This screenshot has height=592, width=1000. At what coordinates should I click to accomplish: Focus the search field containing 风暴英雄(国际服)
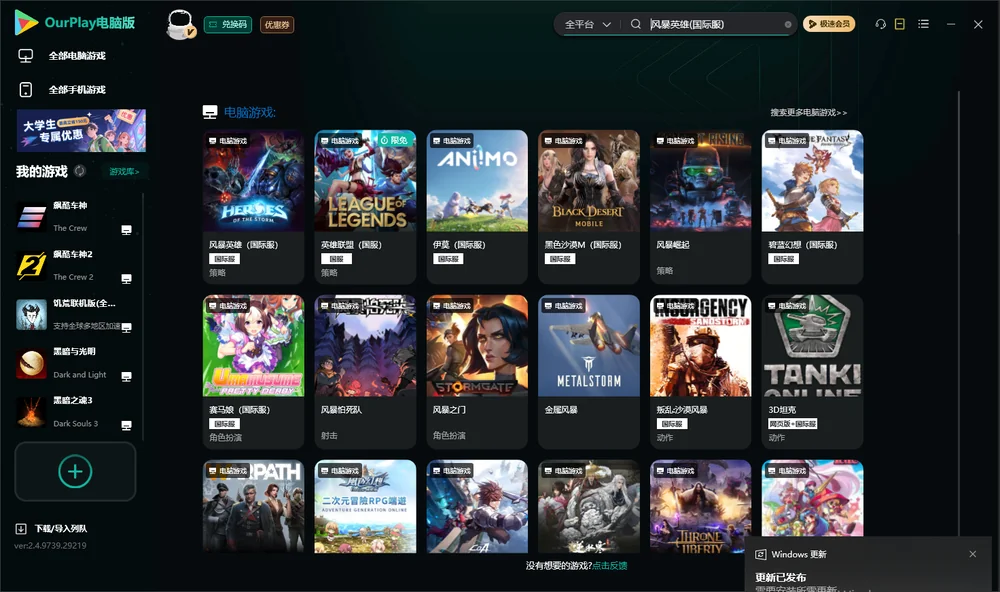pos(714,24)
